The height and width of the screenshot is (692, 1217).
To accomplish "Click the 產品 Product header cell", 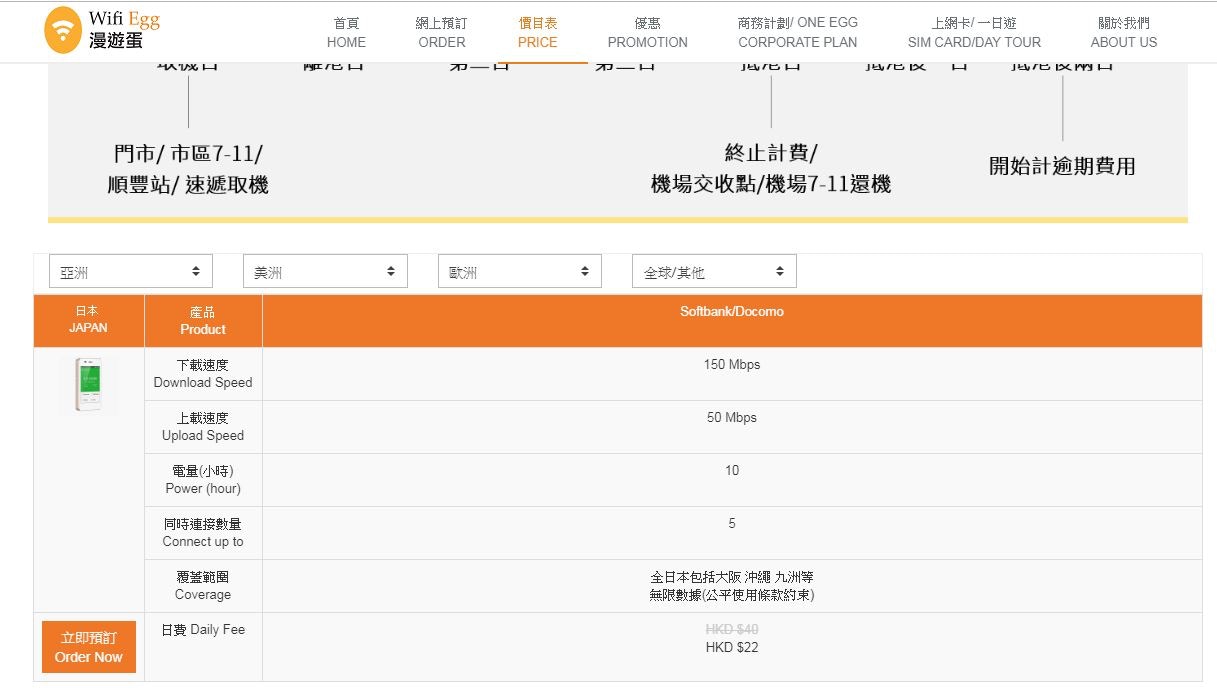I will tap(203, 320).
